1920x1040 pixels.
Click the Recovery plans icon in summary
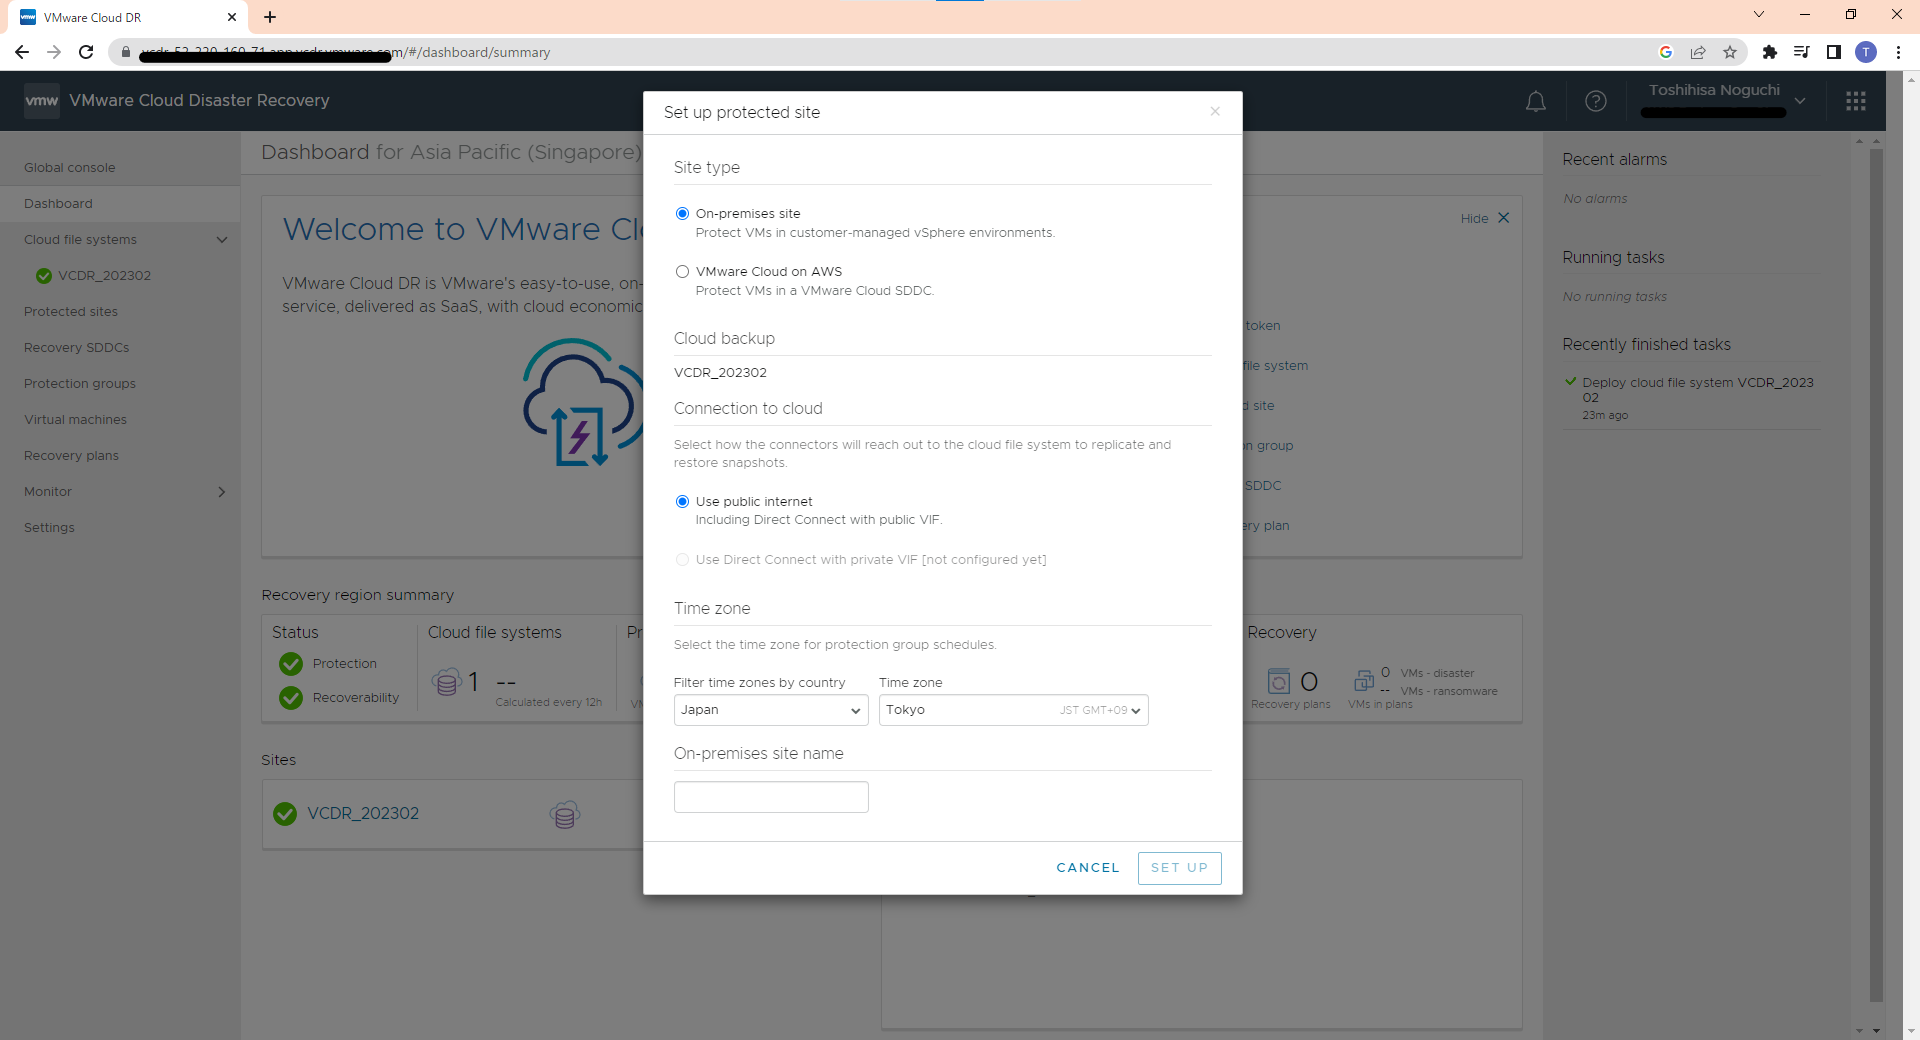point(1278,681)
